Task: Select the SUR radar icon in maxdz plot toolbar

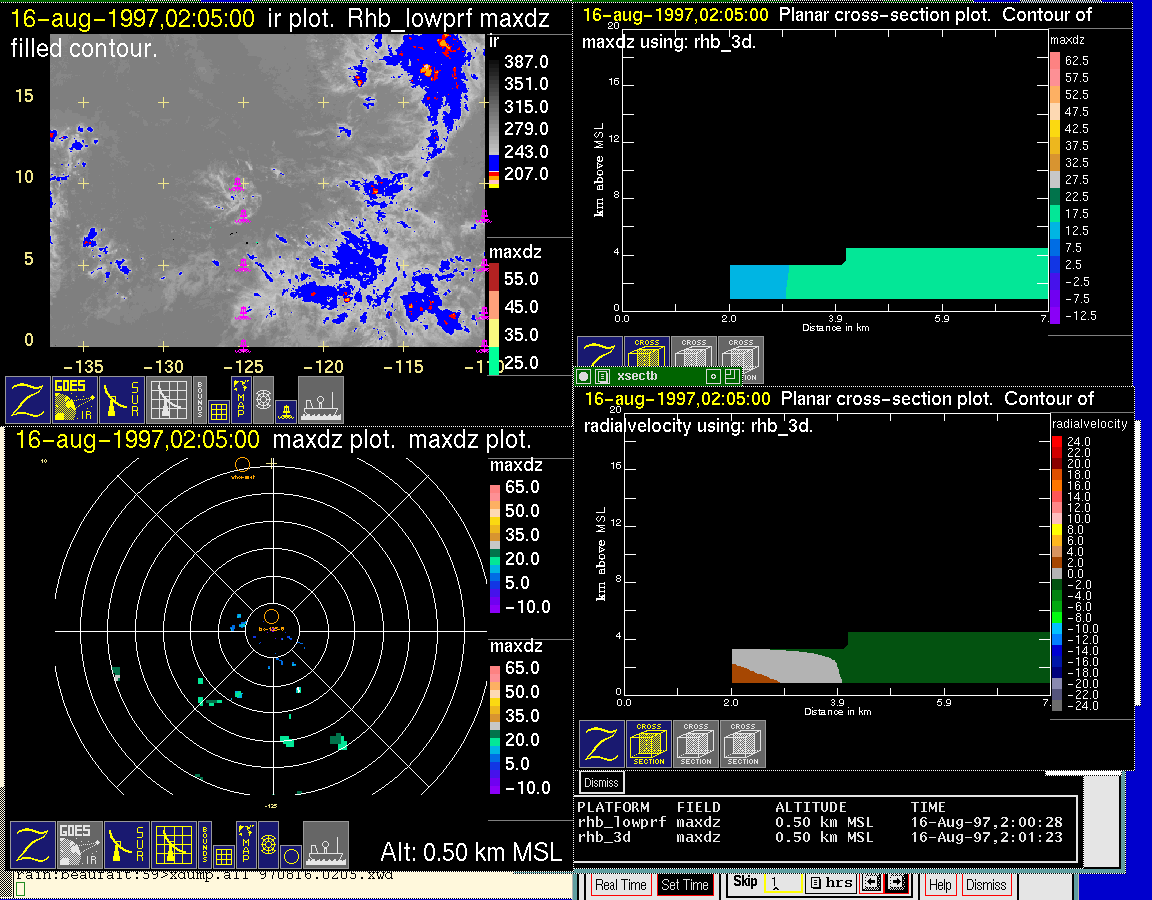Action: pyautogui.click(x=125, y=845)
